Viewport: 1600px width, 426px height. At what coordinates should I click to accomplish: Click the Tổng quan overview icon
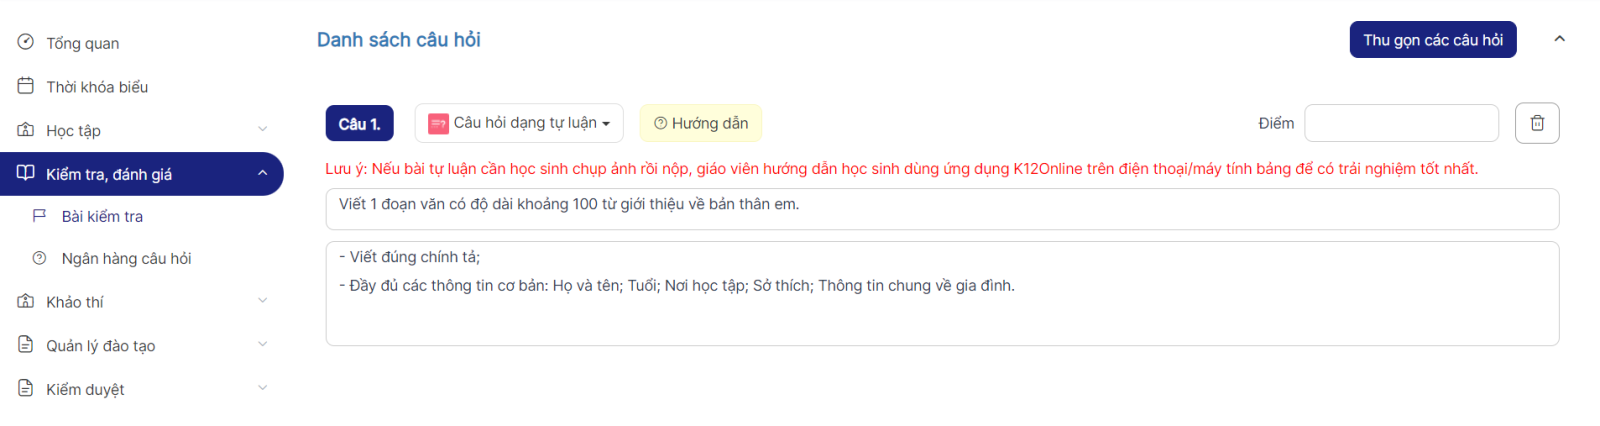(26, 42)
